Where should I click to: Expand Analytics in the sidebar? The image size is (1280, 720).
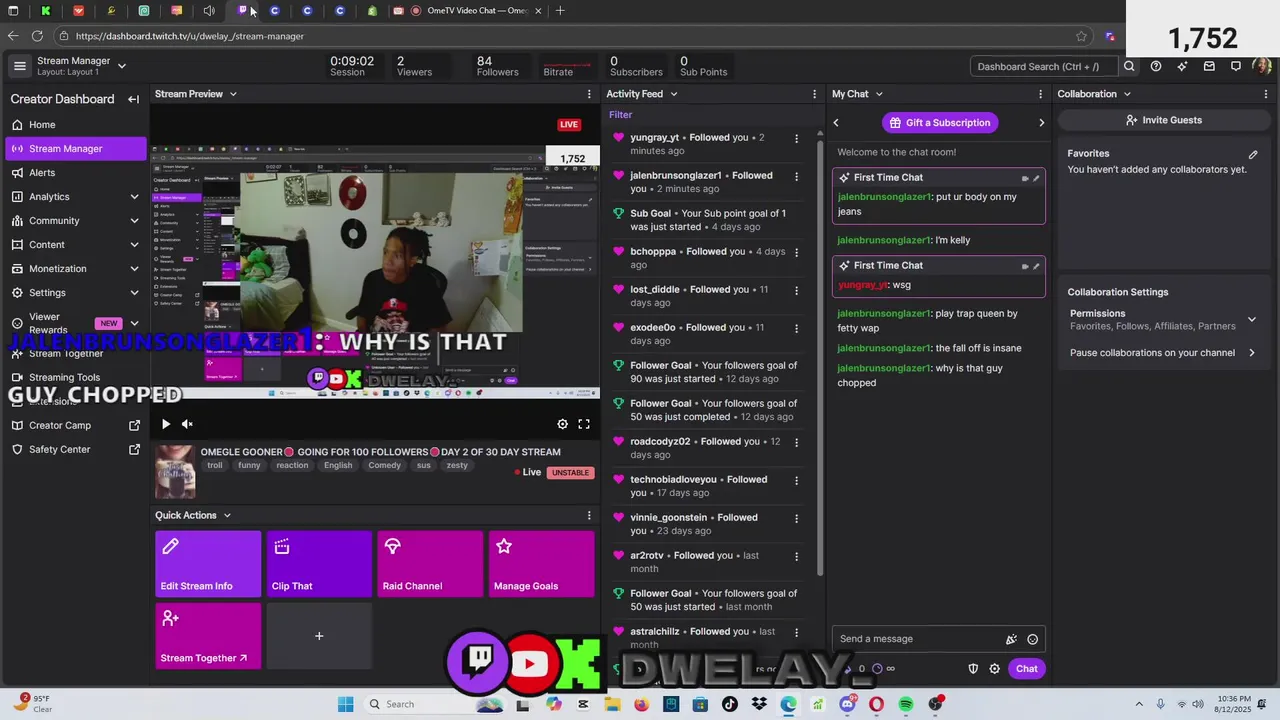pos(134,197)
